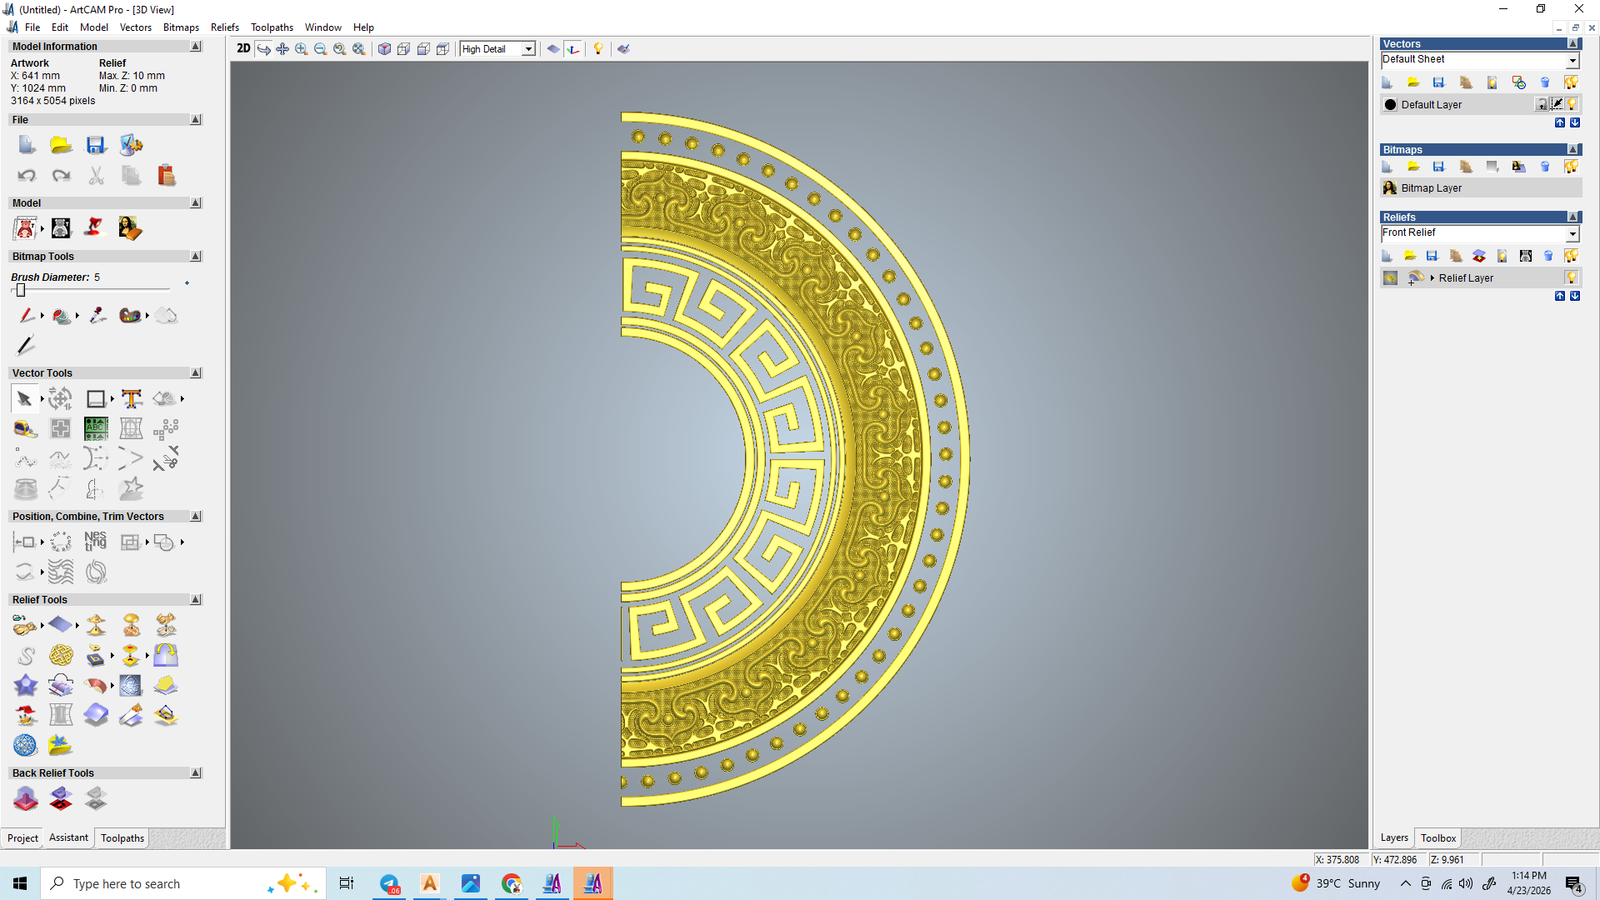The image size is (1600, 900).
Task: Click the Brush Diameter slider handle
Action: click(20, 290)
